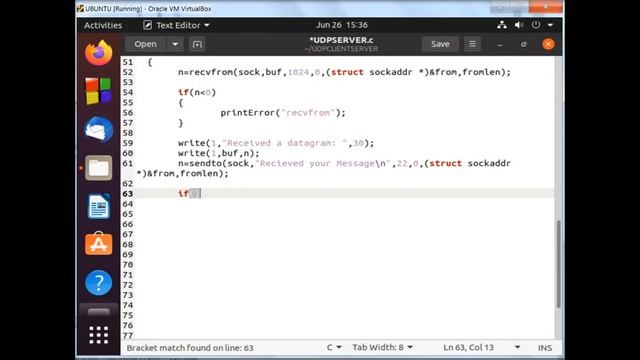Click the power icon in top bar
Image resolution: width=640 pixels, height=360 pixels.
(x=536, y=25)
